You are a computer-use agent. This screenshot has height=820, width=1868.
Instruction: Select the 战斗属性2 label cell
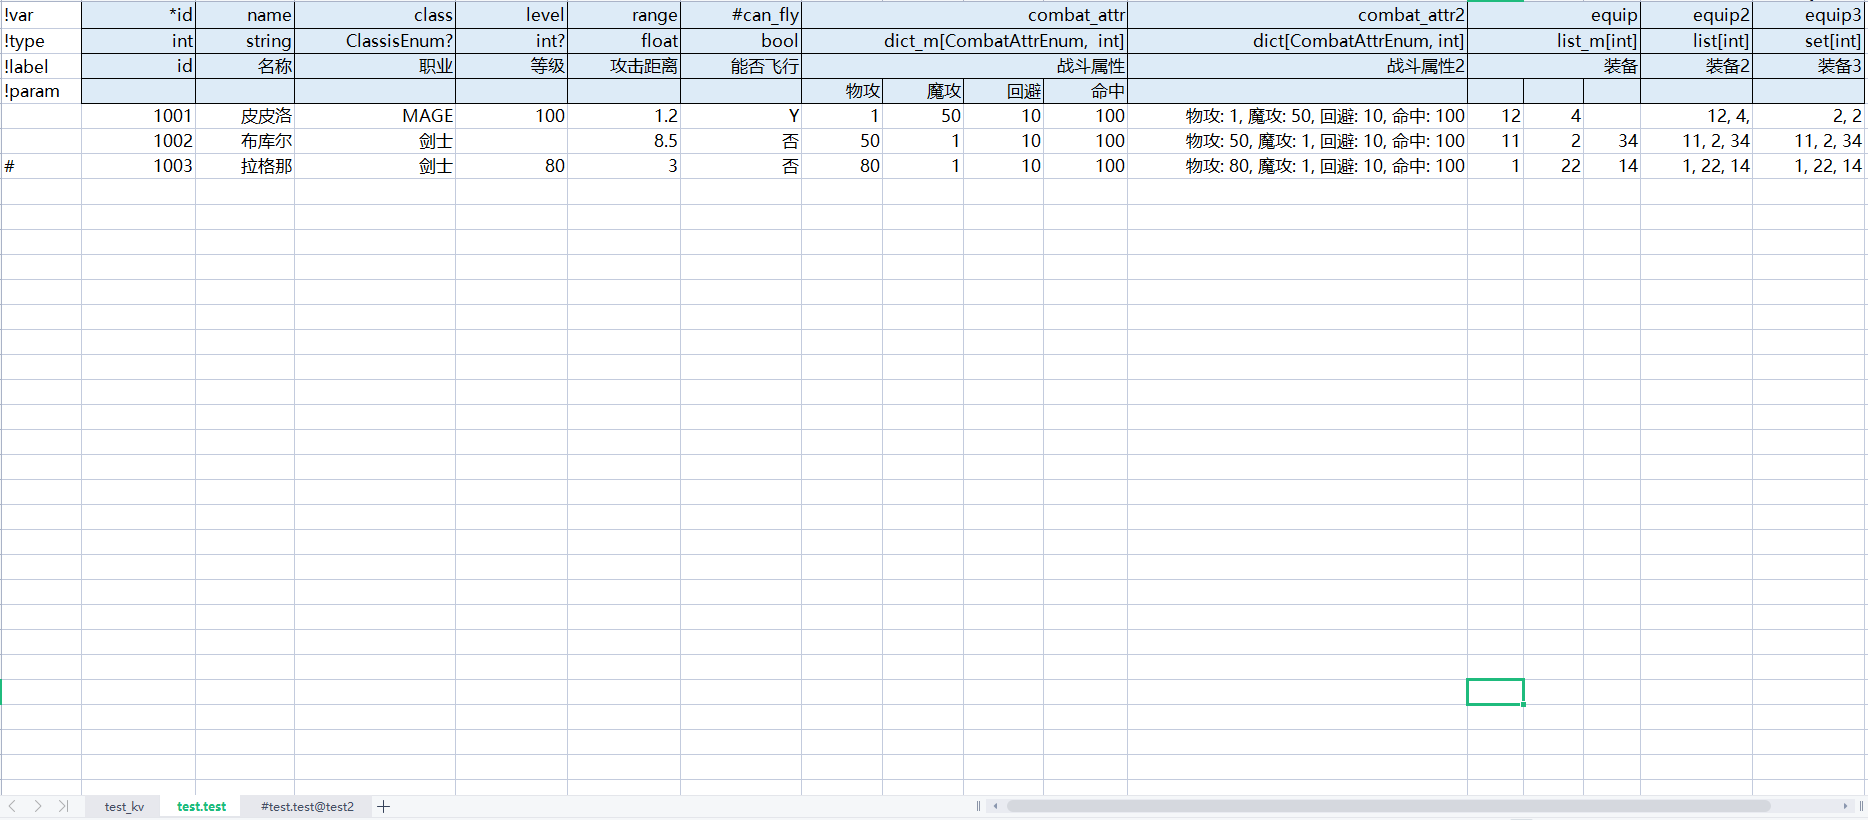pyautogui.click(x=1297, y=66)
